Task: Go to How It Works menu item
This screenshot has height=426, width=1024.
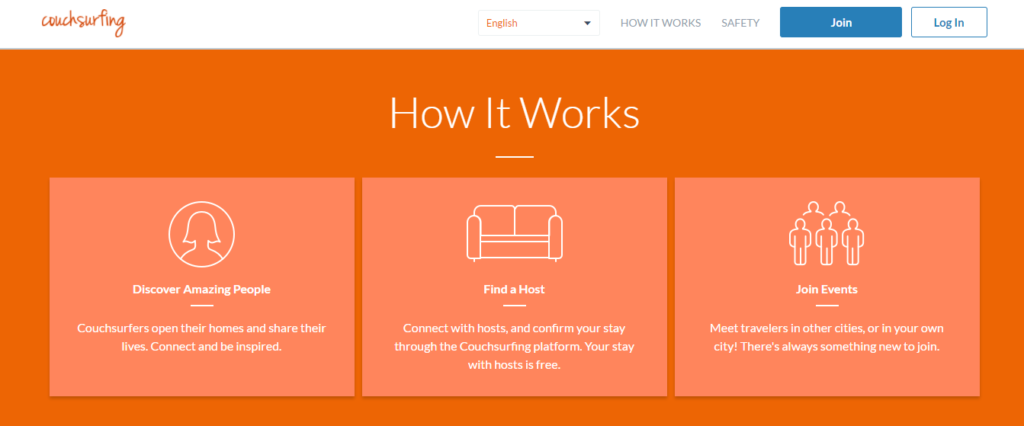Action: pyautogui.click(x=660, y=23)
